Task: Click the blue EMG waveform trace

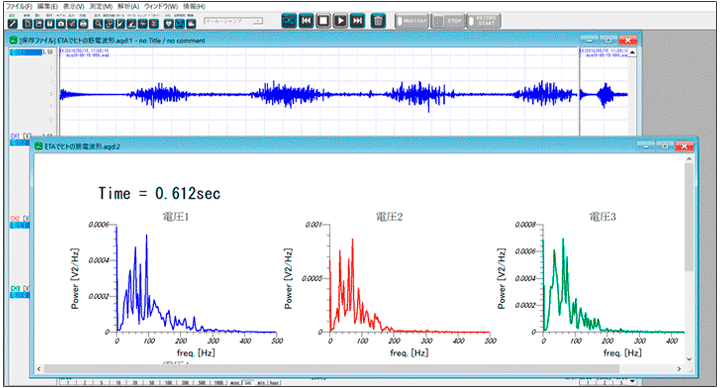Action: 318,95
